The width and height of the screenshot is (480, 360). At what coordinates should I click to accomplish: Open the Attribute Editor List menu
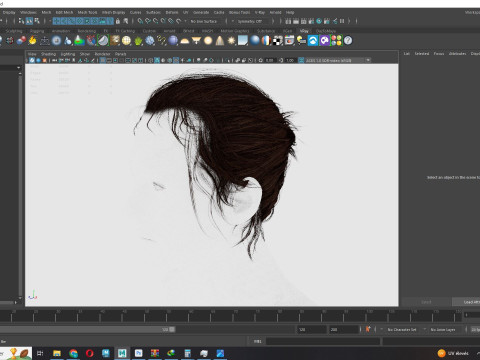(x=407, y=54)
